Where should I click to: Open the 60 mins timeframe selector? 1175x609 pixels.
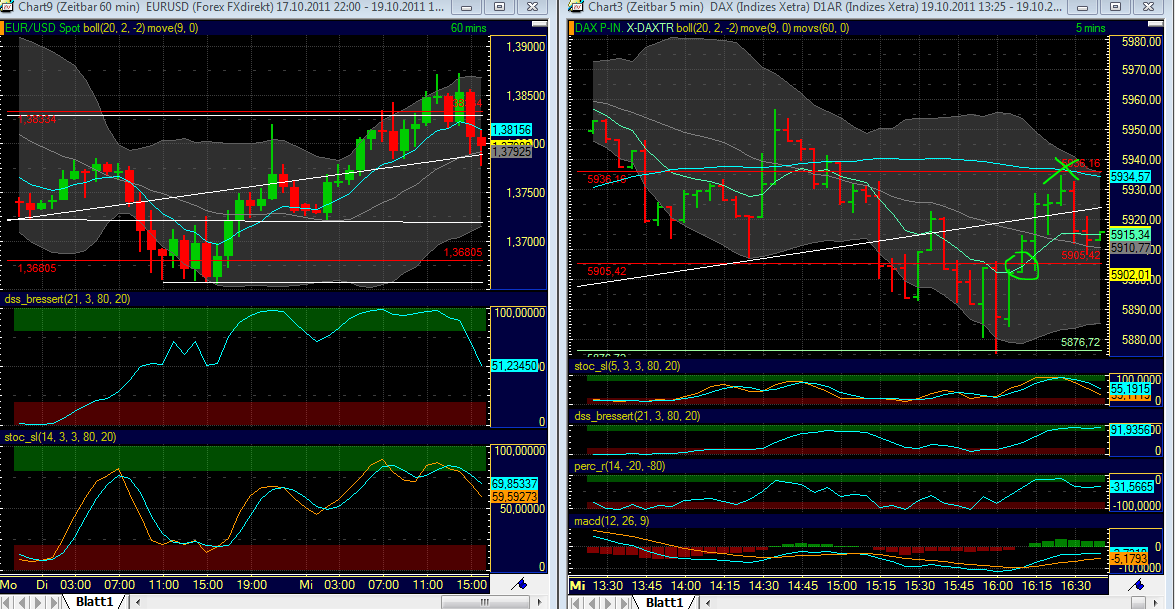point(468,28)
